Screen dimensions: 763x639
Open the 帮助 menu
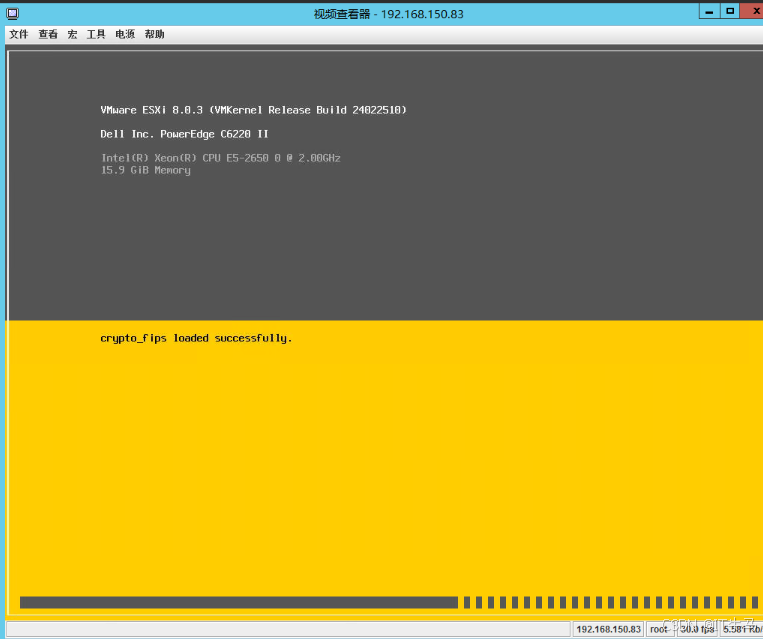pos(154,34)
